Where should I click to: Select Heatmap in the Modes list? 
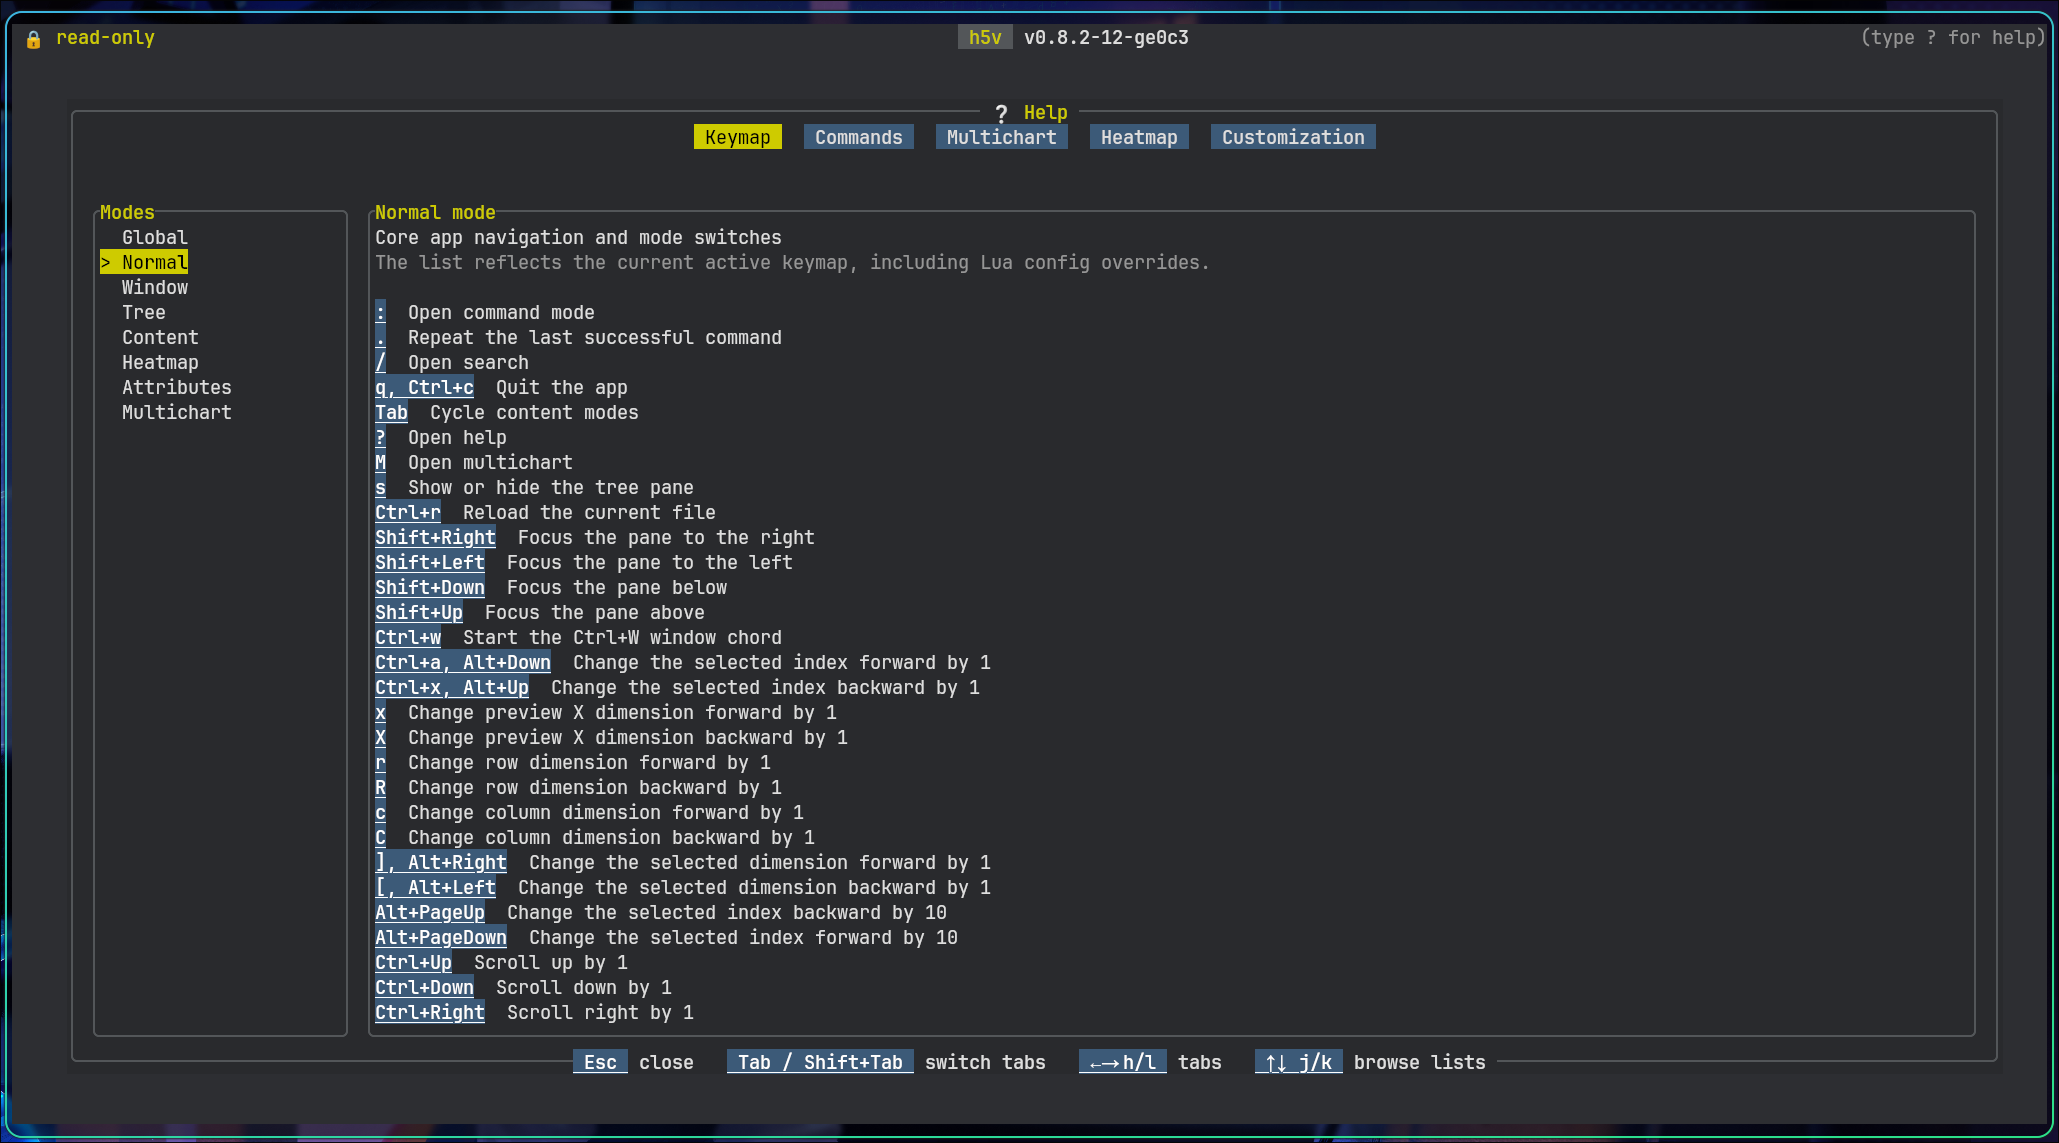click(160, 363)
